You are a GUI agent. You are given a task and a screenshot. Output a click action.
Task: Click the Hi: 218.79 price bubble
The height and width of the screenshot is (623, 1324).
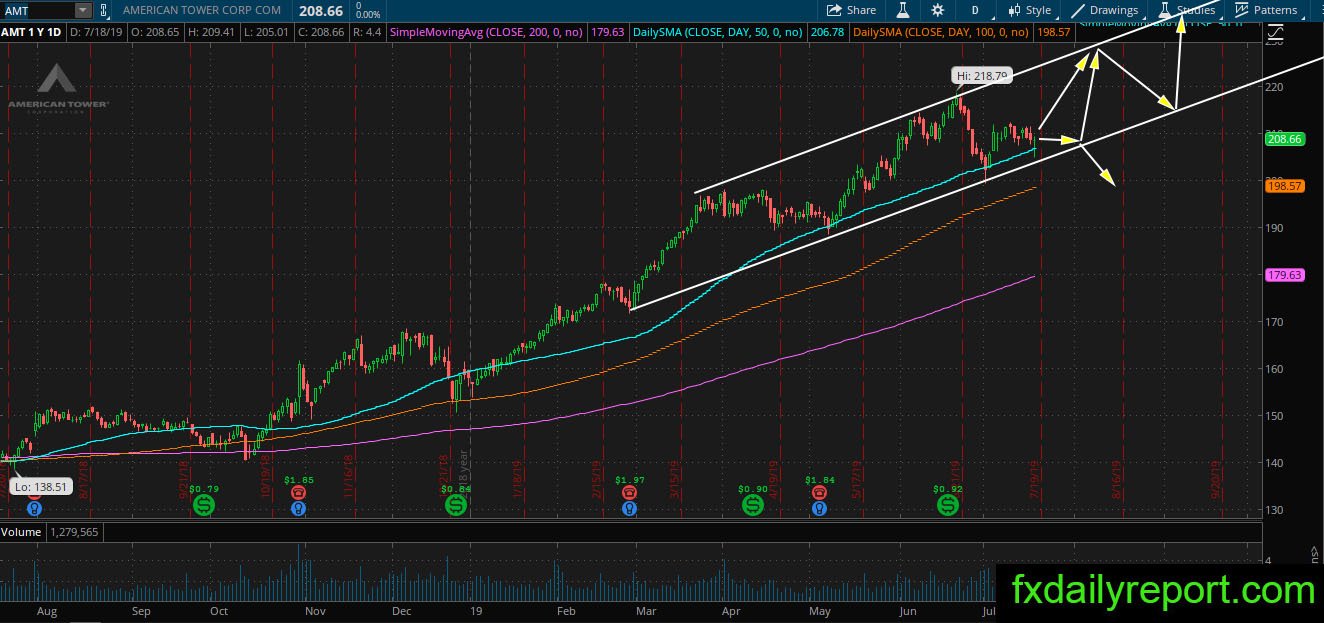pyautogui.click(x=982, y=75)
